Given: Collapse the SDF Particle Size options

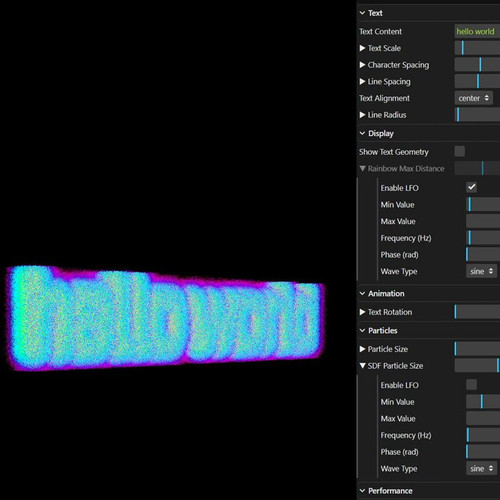Looking at the screenshot, I should pyautogui.click(x=362, y=366).
